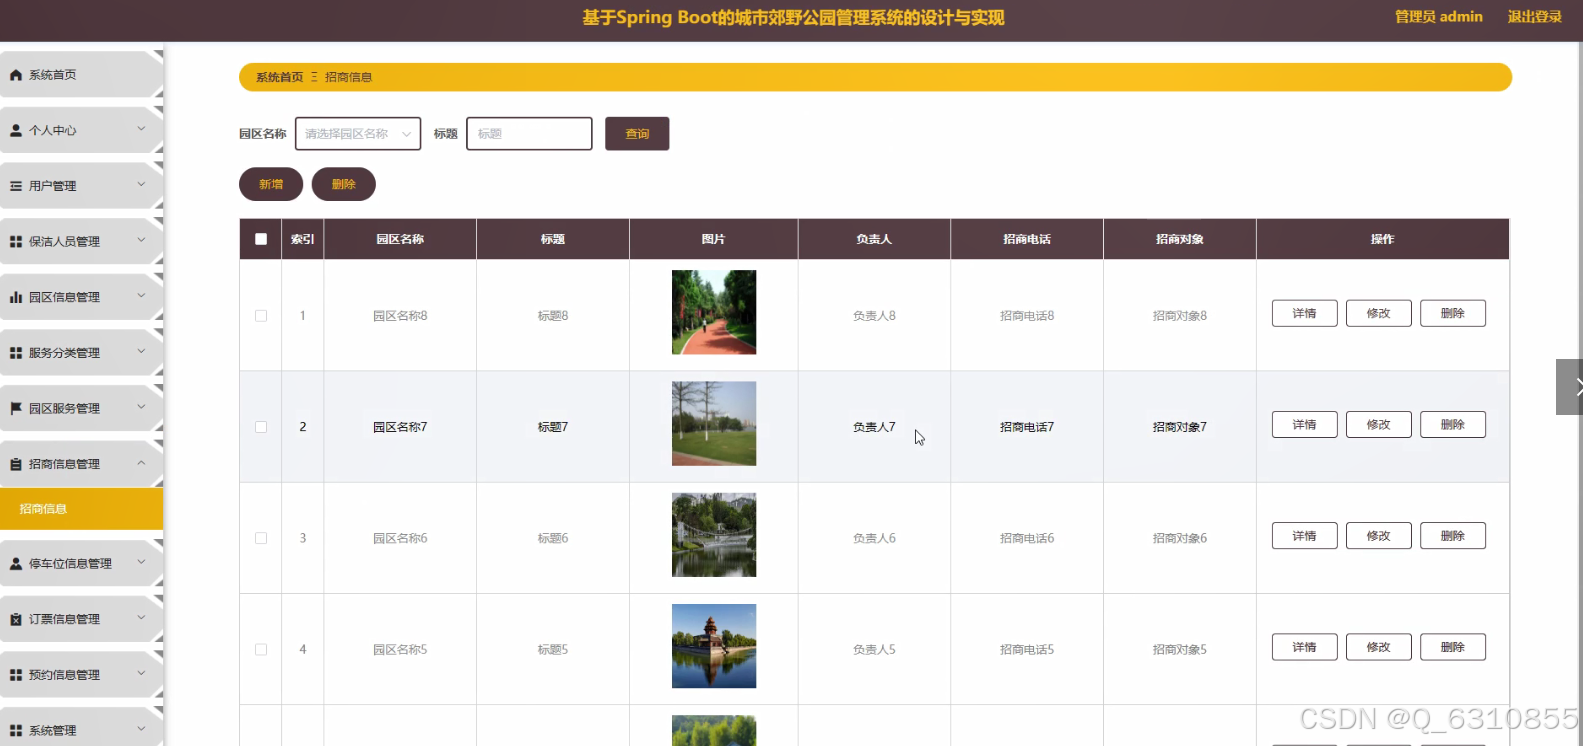The height and width of the screenshot is (746, 1583).
Task: Click the grass lawn thumbnail in row 2
Action: (x=714, y=424)
